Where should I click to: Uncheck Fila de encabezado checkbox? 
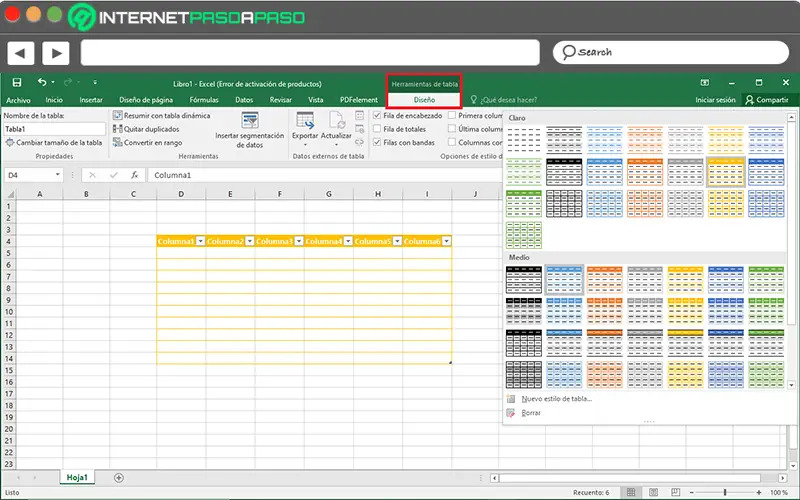point(376,116)
